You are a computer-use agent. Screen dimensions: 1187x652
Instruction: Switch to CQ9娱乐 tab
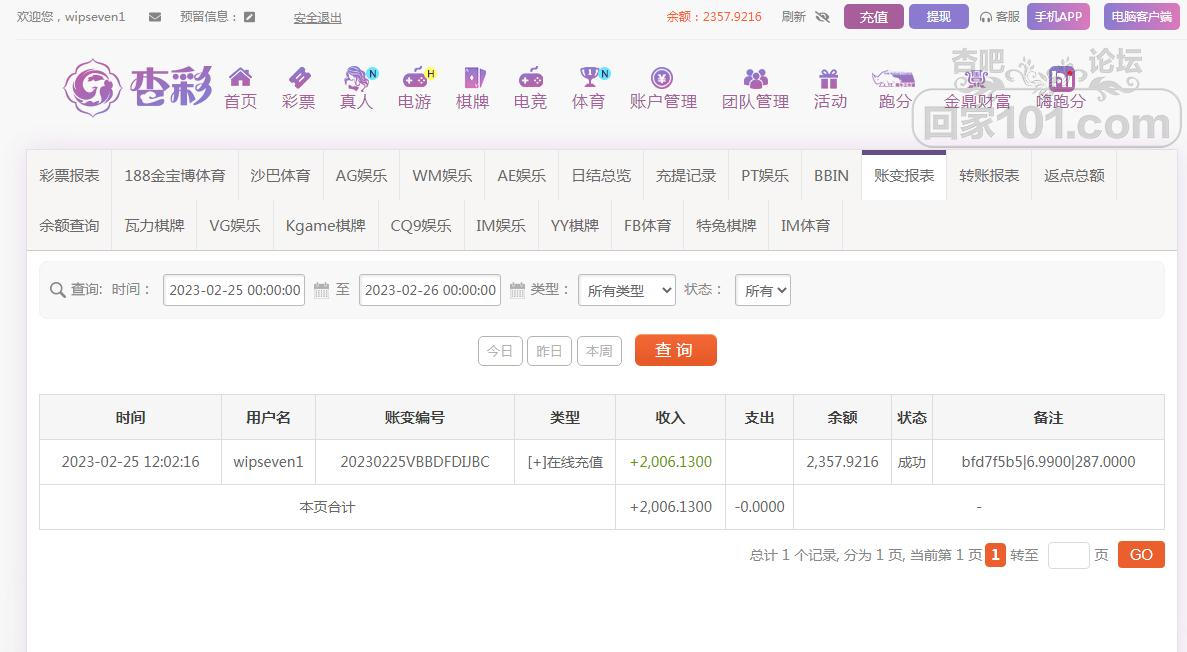point(421,226)
